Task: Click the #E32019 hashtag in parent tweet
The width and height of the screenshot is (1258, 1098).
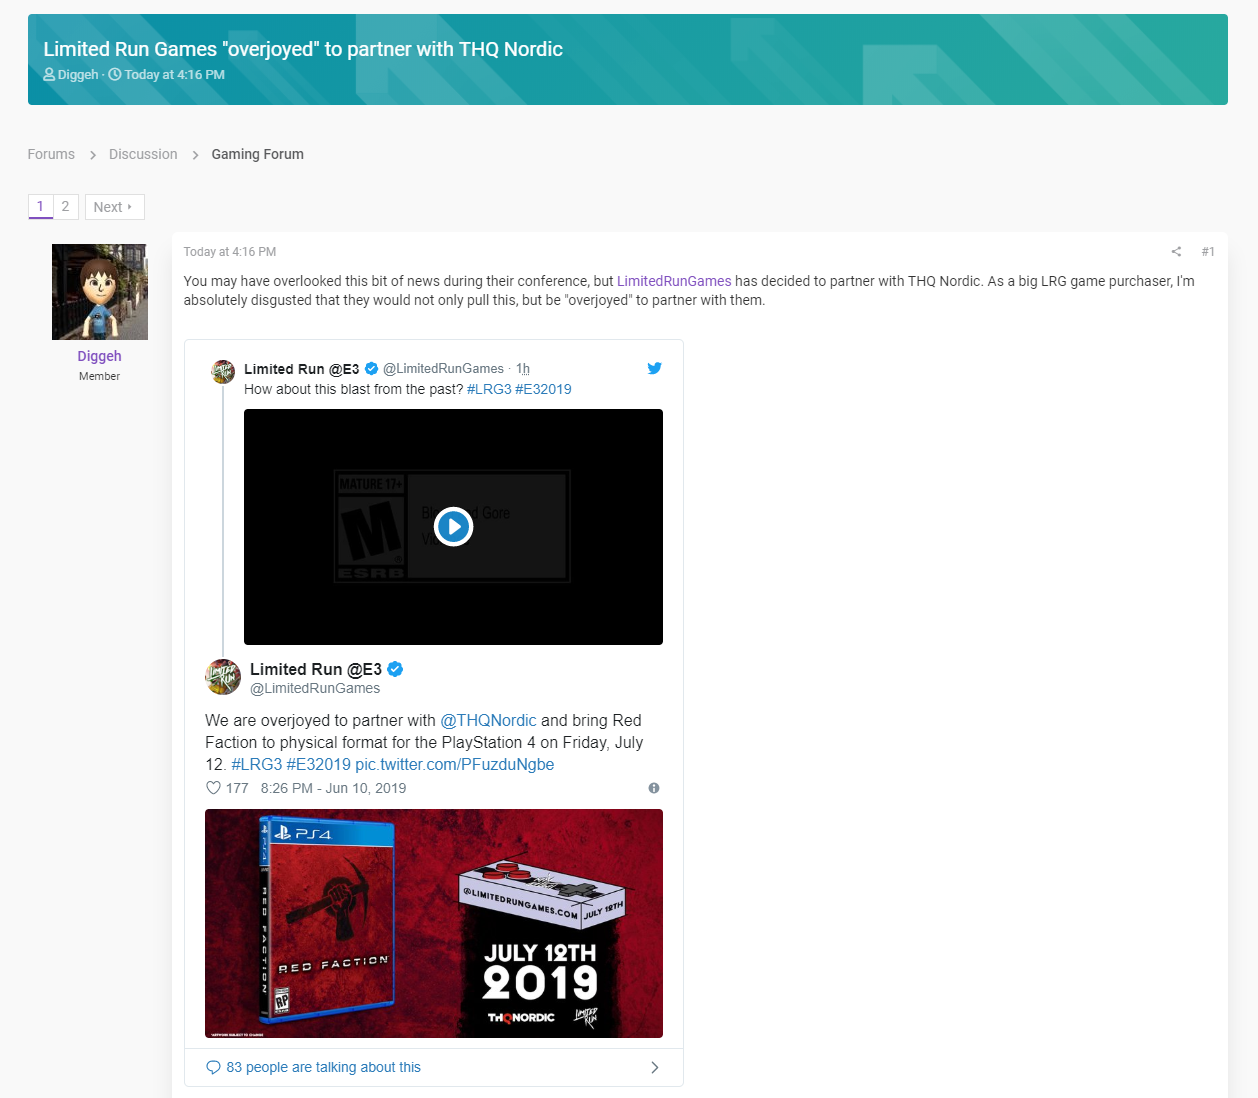Action: click(543, 389)
